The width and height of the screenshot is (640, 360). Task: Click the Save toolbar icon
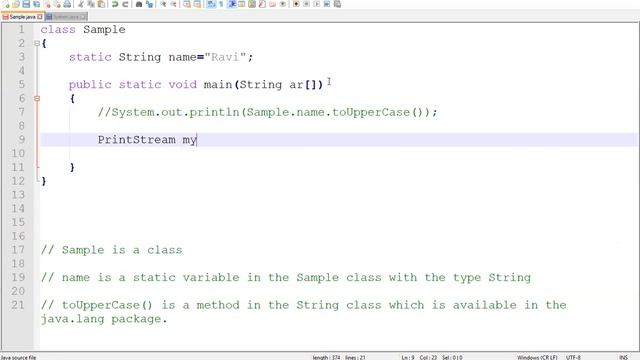click(x=26, y=4)
